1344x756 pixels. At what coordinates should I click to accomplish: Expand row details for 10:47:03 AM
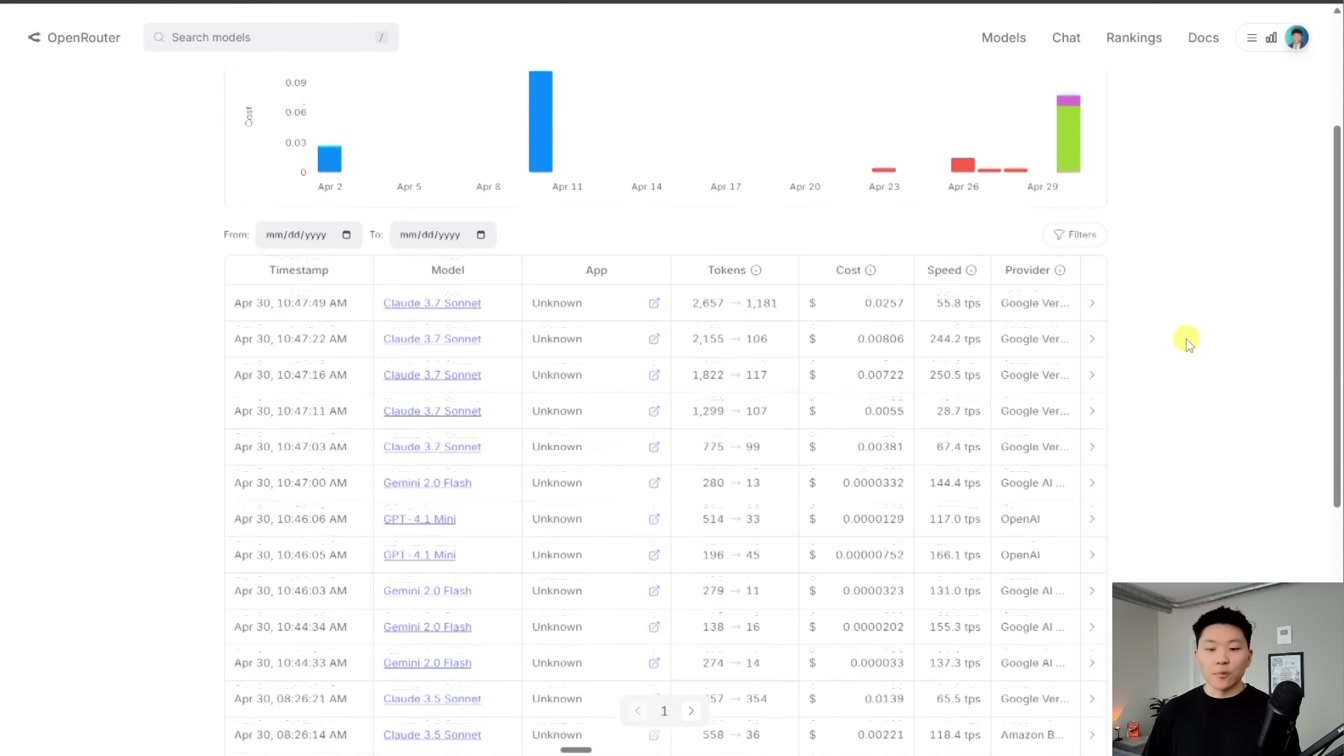[1092, 447]
